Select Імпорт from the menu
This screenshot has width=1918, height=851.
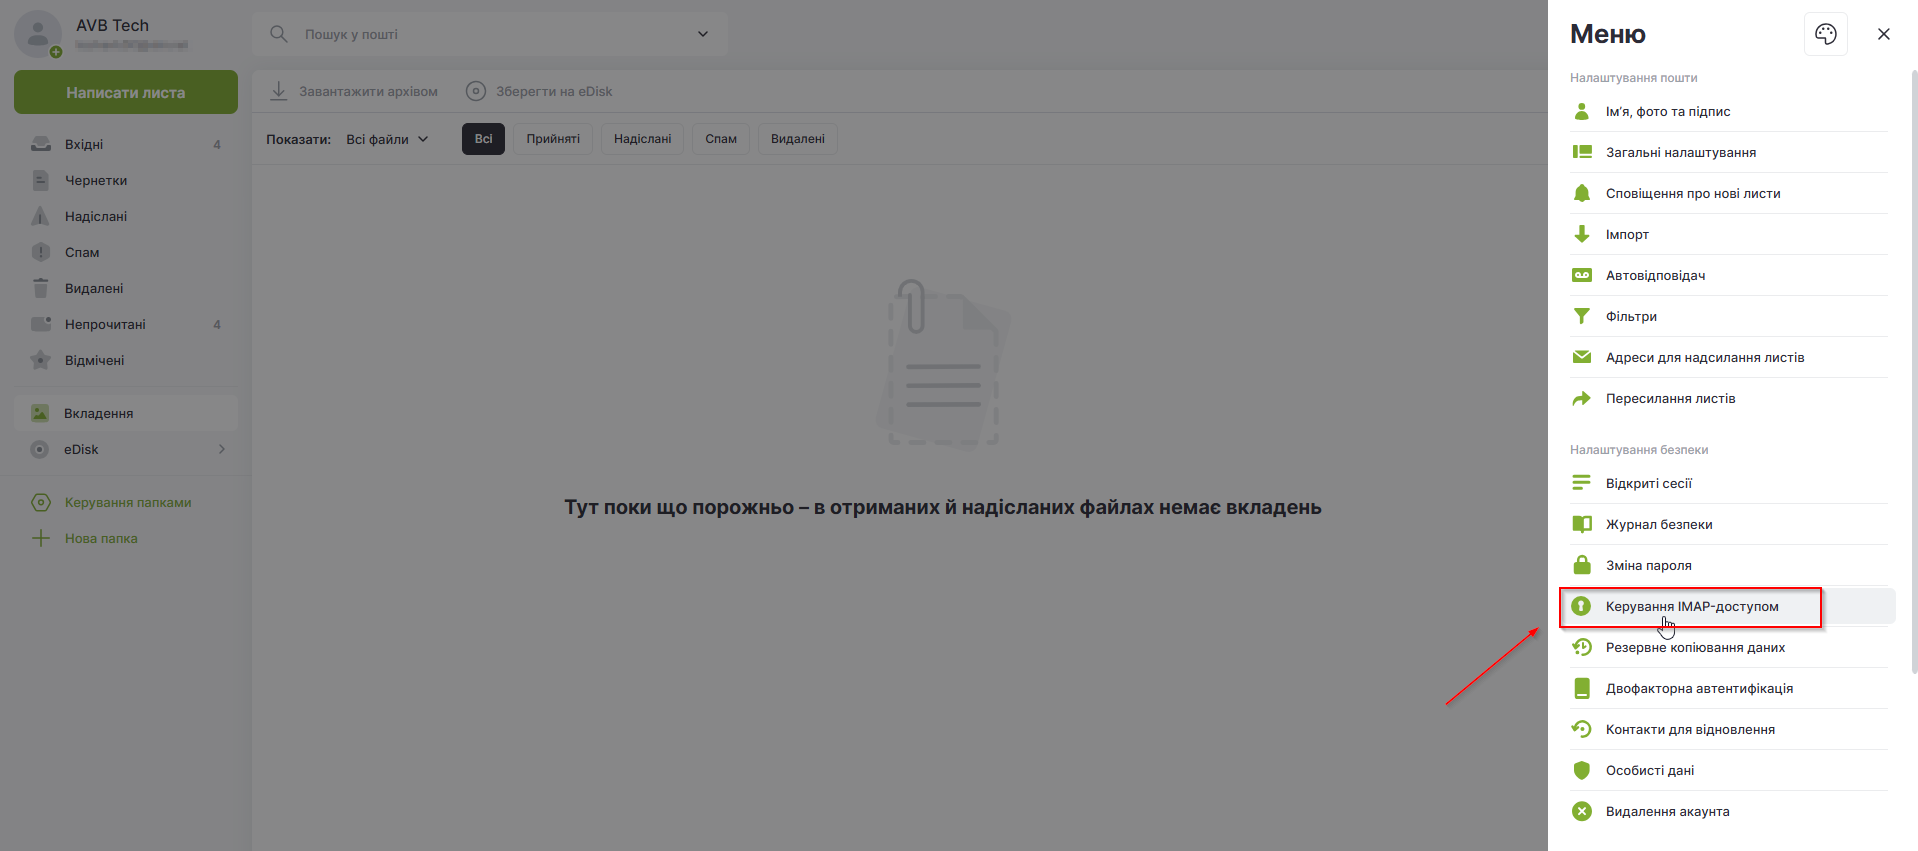(1728, 234)
